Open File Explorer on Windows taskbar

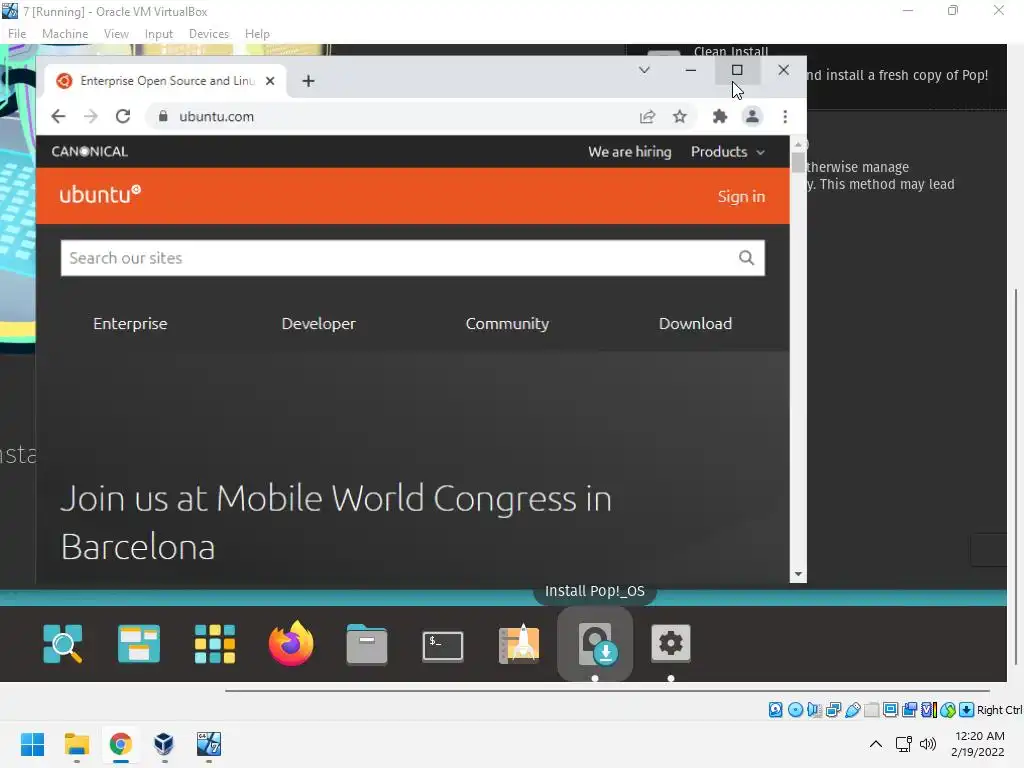coord(76,744)
